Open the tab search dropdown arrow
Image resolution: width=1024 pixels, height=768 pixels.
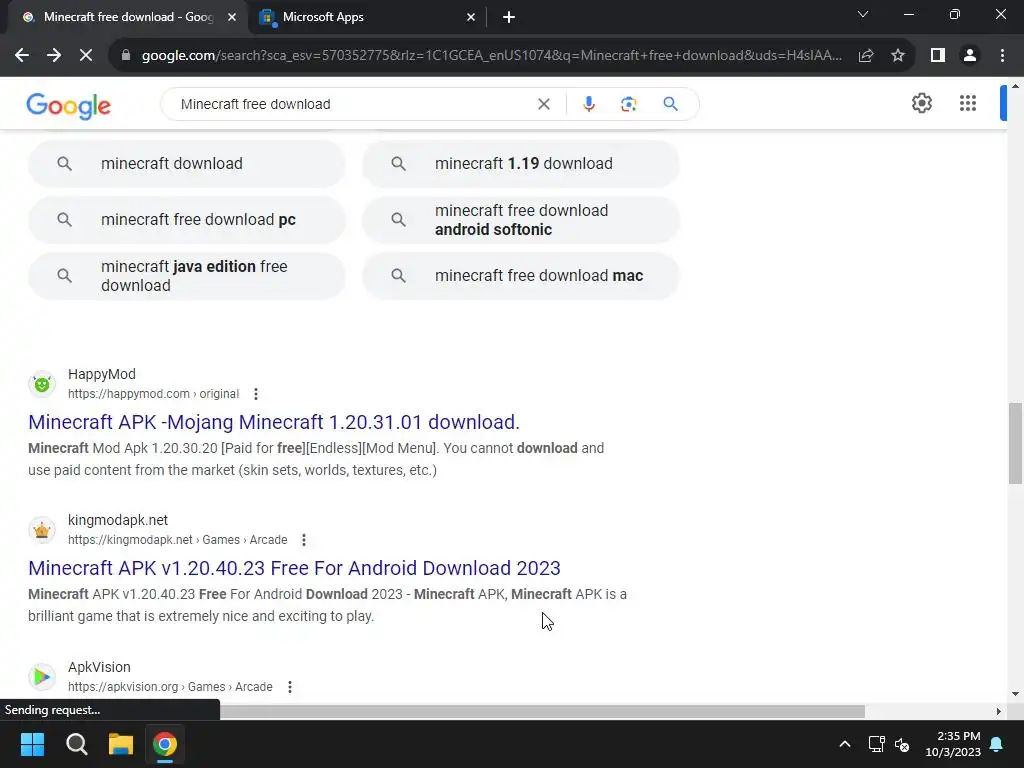click(x=863, y=14)
